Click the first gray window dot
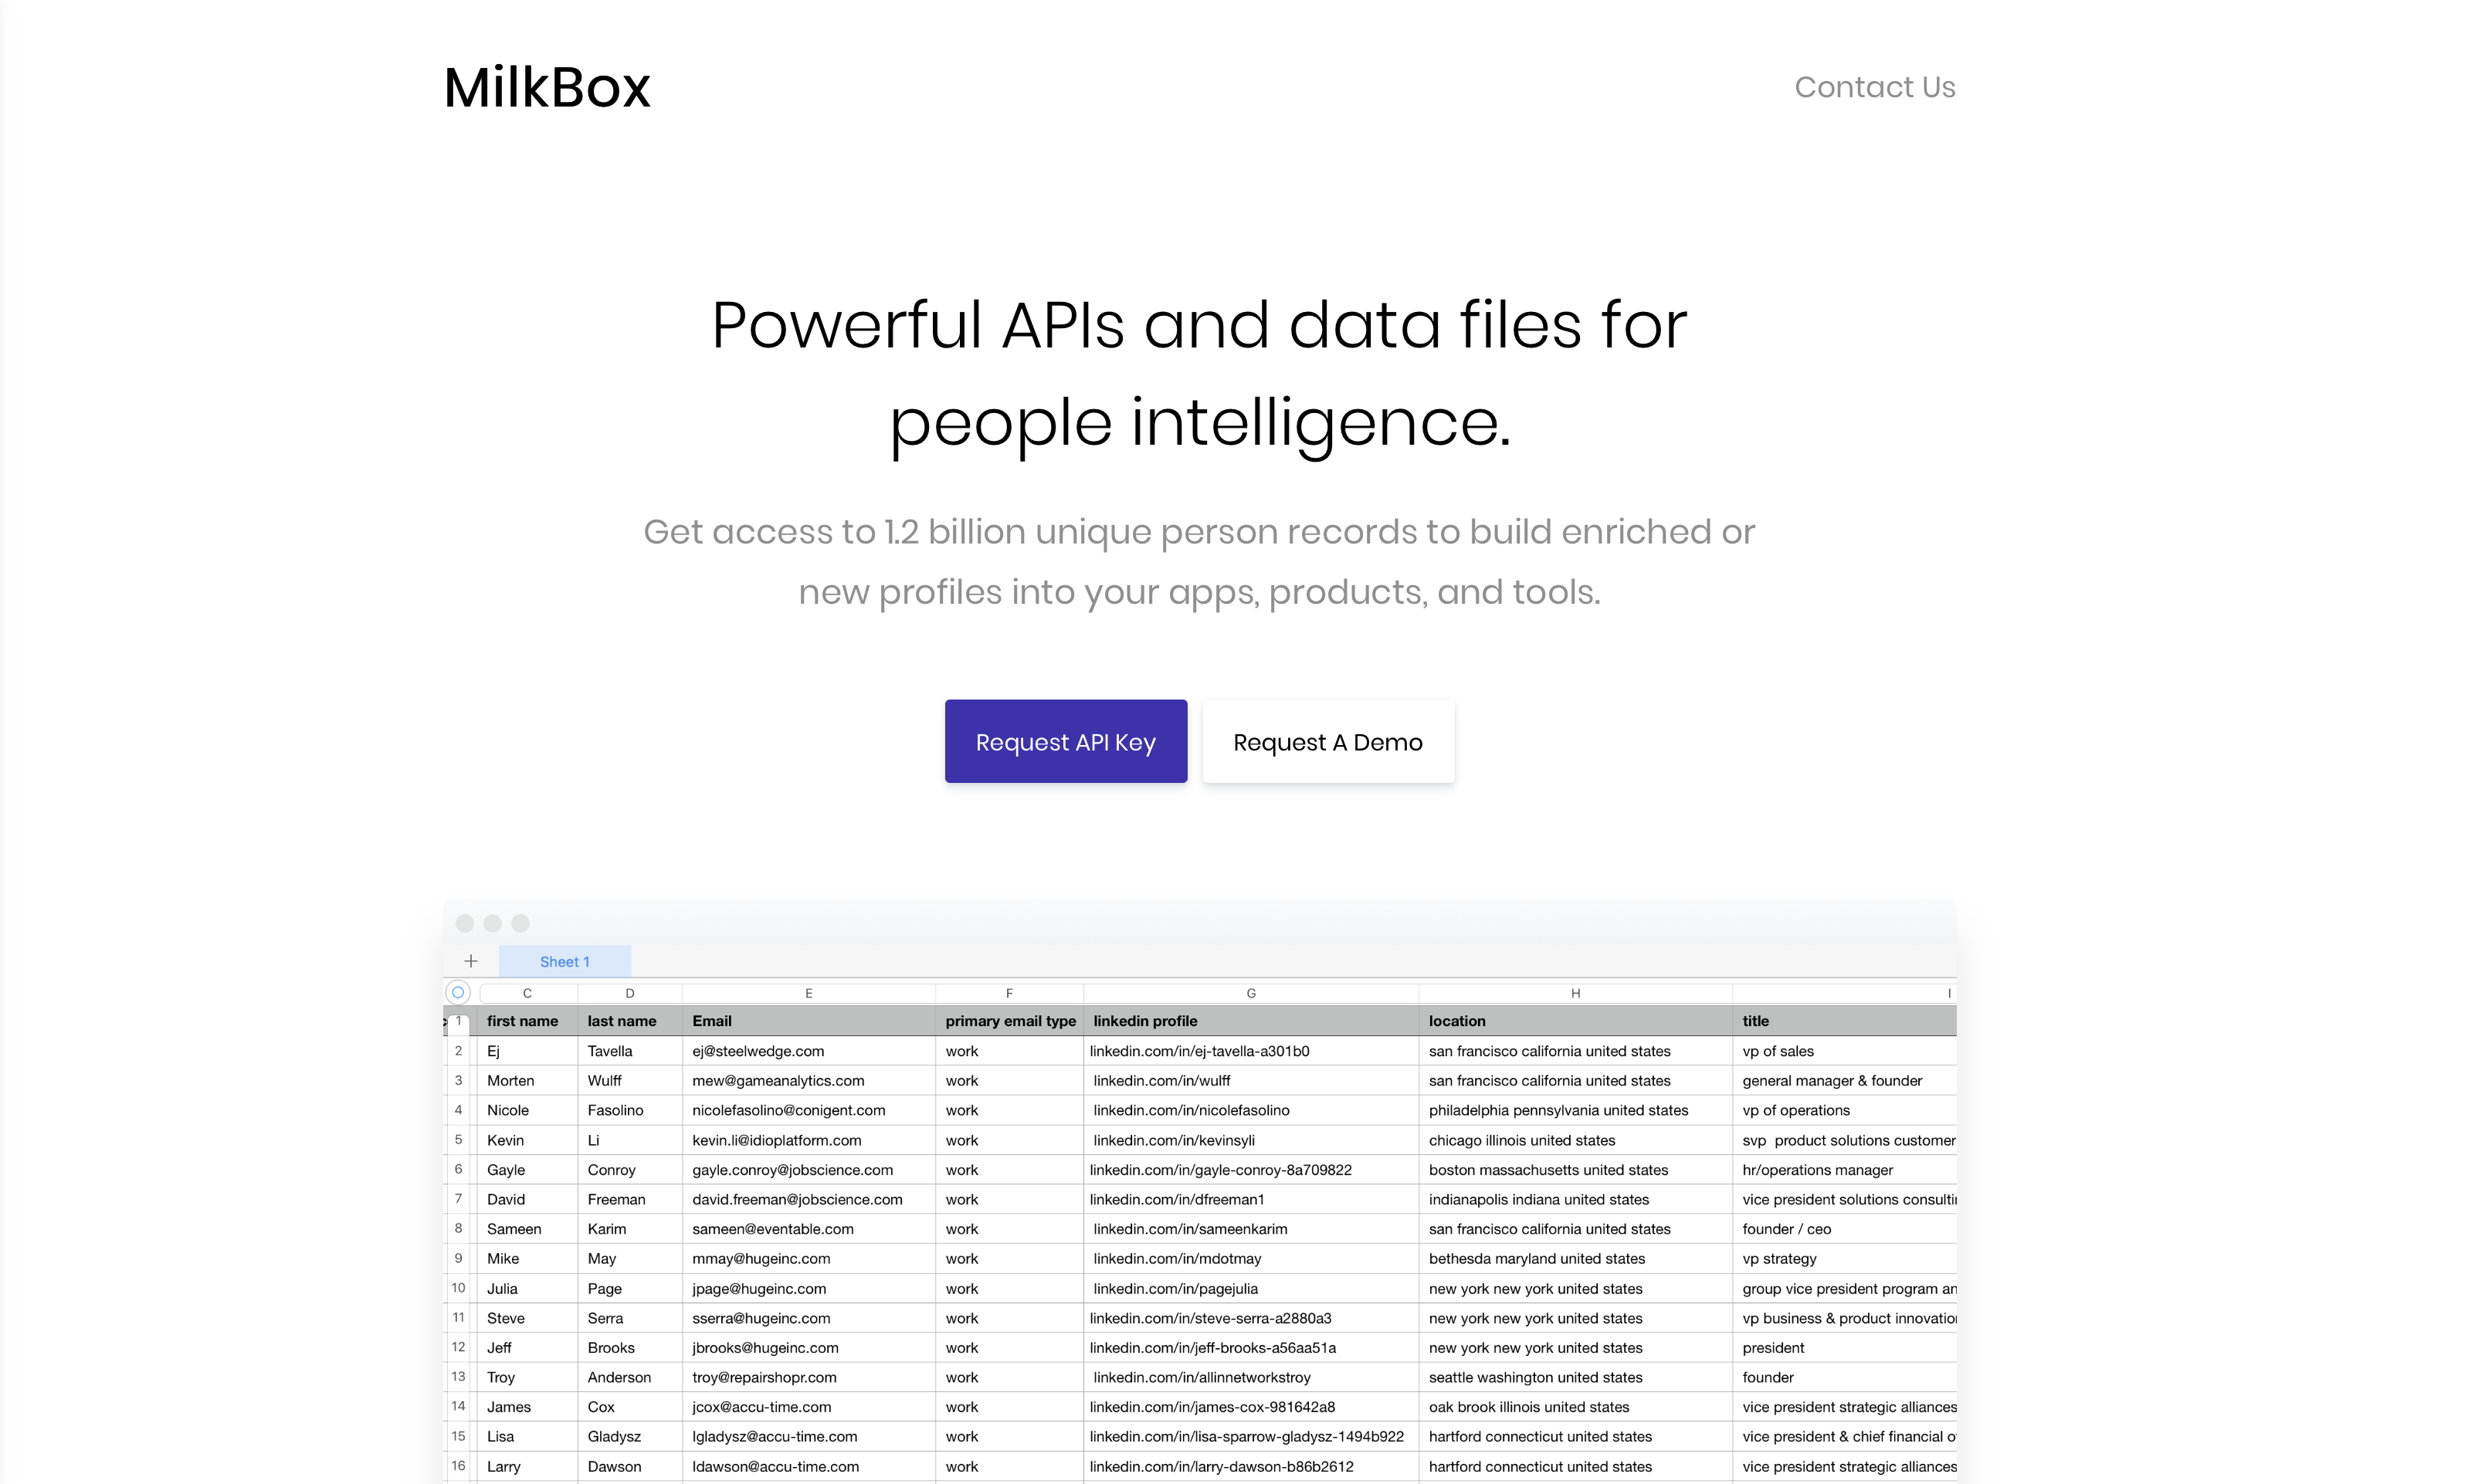The height and width of the screenshot is (1484, 2485). (464, 923)
